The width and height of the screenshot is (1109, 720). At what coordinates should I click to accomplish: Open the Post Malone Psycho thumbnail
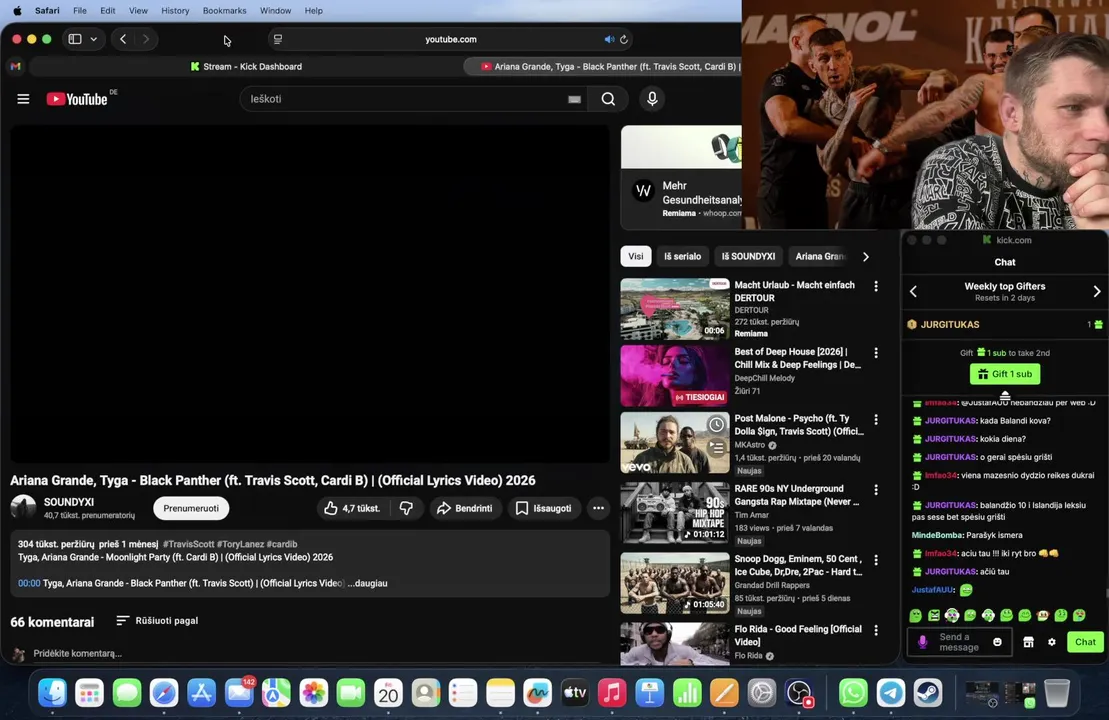click(x=675, y=443)
